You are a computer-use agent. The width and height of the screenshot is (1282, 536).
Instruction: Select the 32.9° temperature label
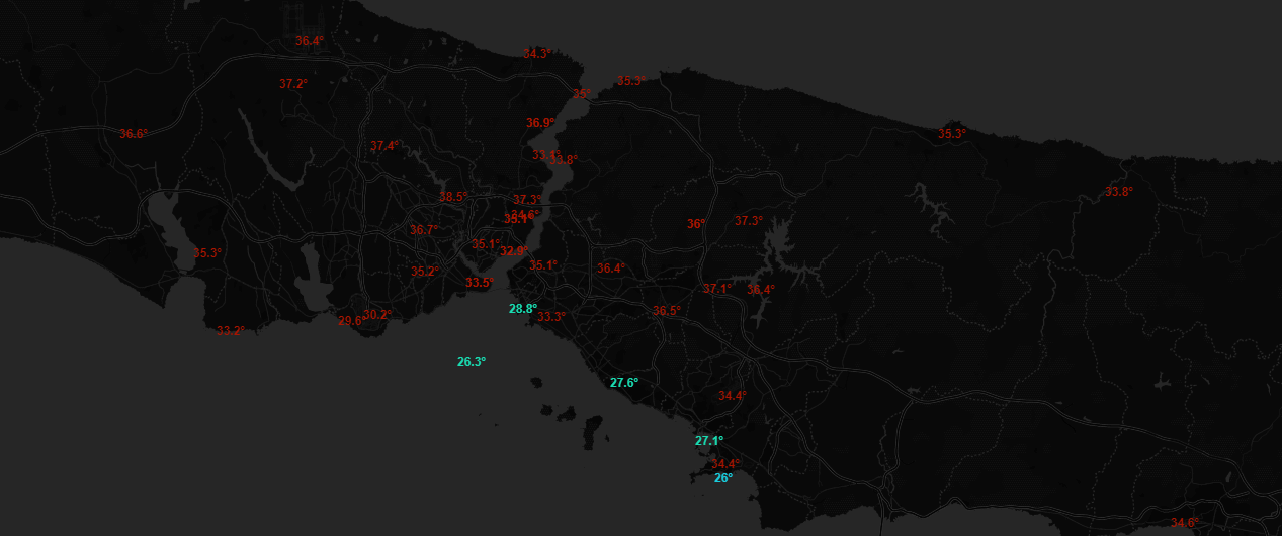point(514,251)
